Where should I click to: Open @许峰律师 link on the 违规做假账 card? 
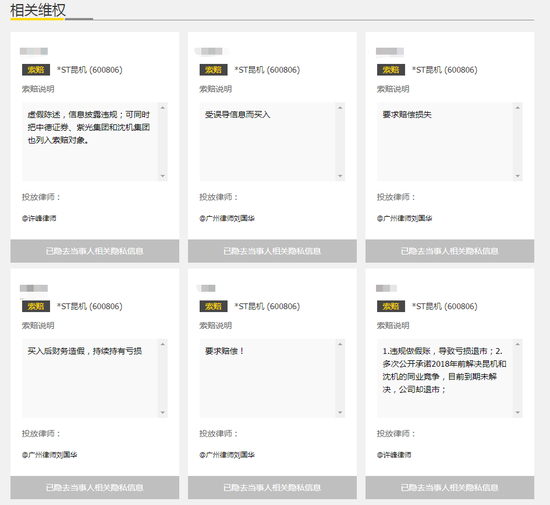[x=394, y=455]
